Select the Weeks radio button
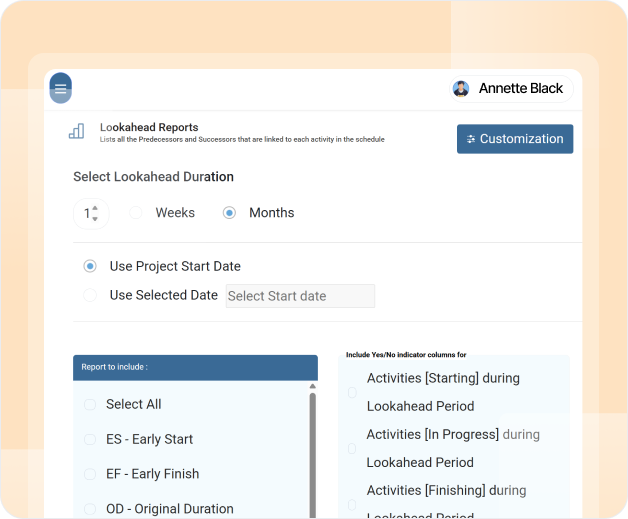This screenshot has height=519, width=628. 136,213
